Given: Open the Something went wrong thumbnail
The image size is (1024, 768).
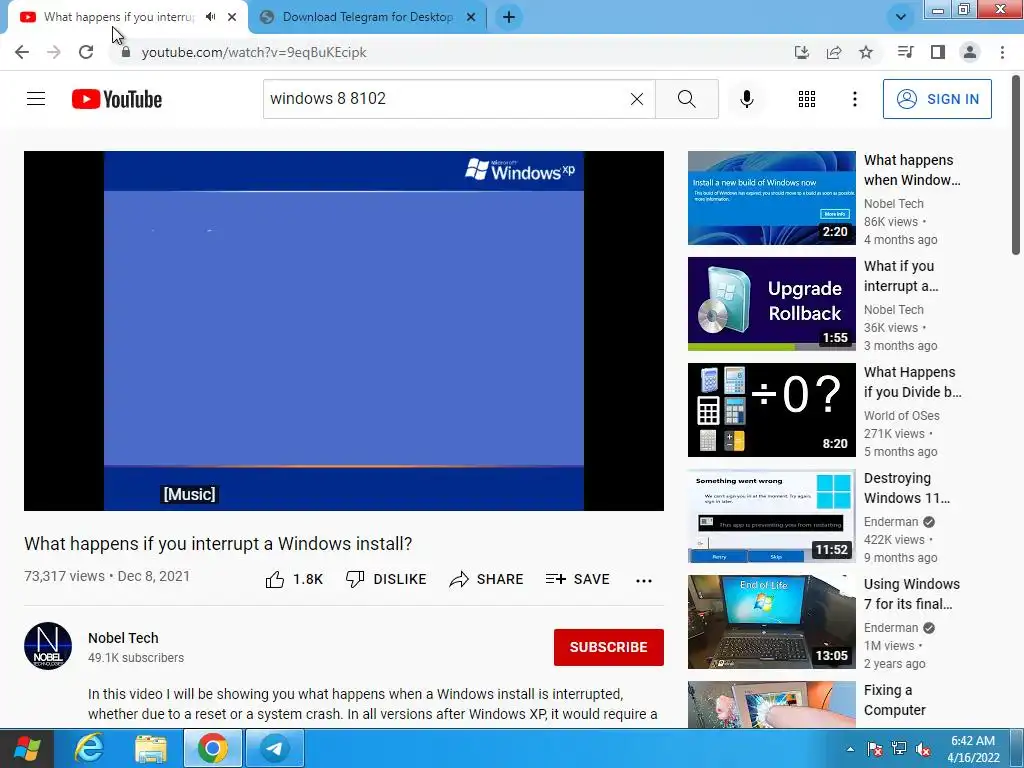Looking at the screenshot, I should point(771,516).
